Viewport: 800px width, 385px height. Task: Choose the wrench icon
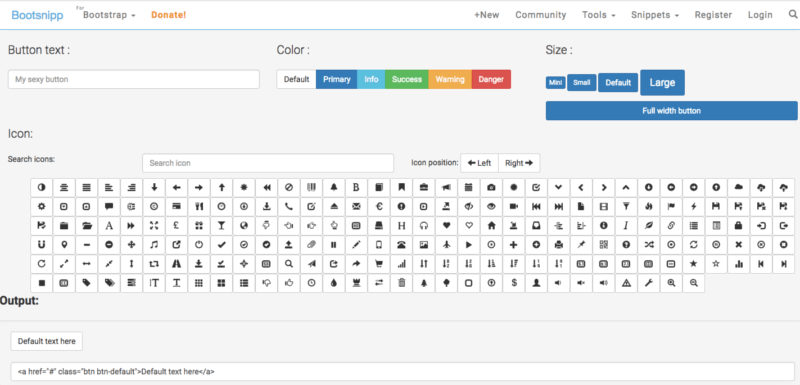click(x=648, y=283)
